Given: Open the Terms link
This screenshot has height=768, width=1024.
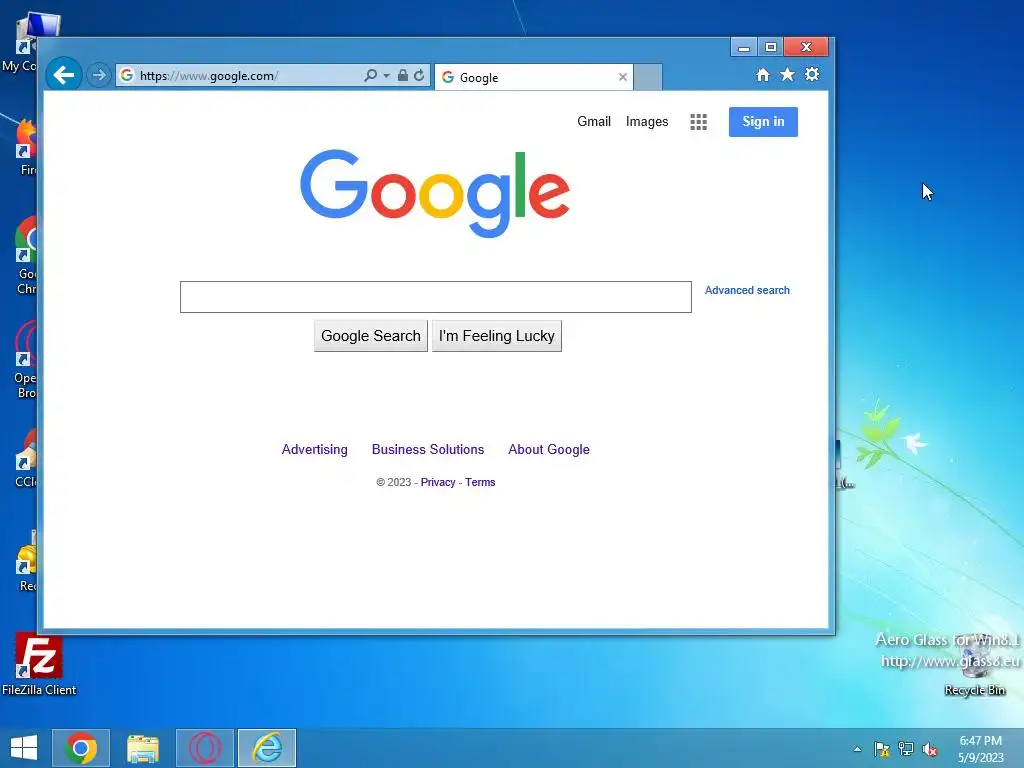Looking at the screenshot, I should coord(480,482).
